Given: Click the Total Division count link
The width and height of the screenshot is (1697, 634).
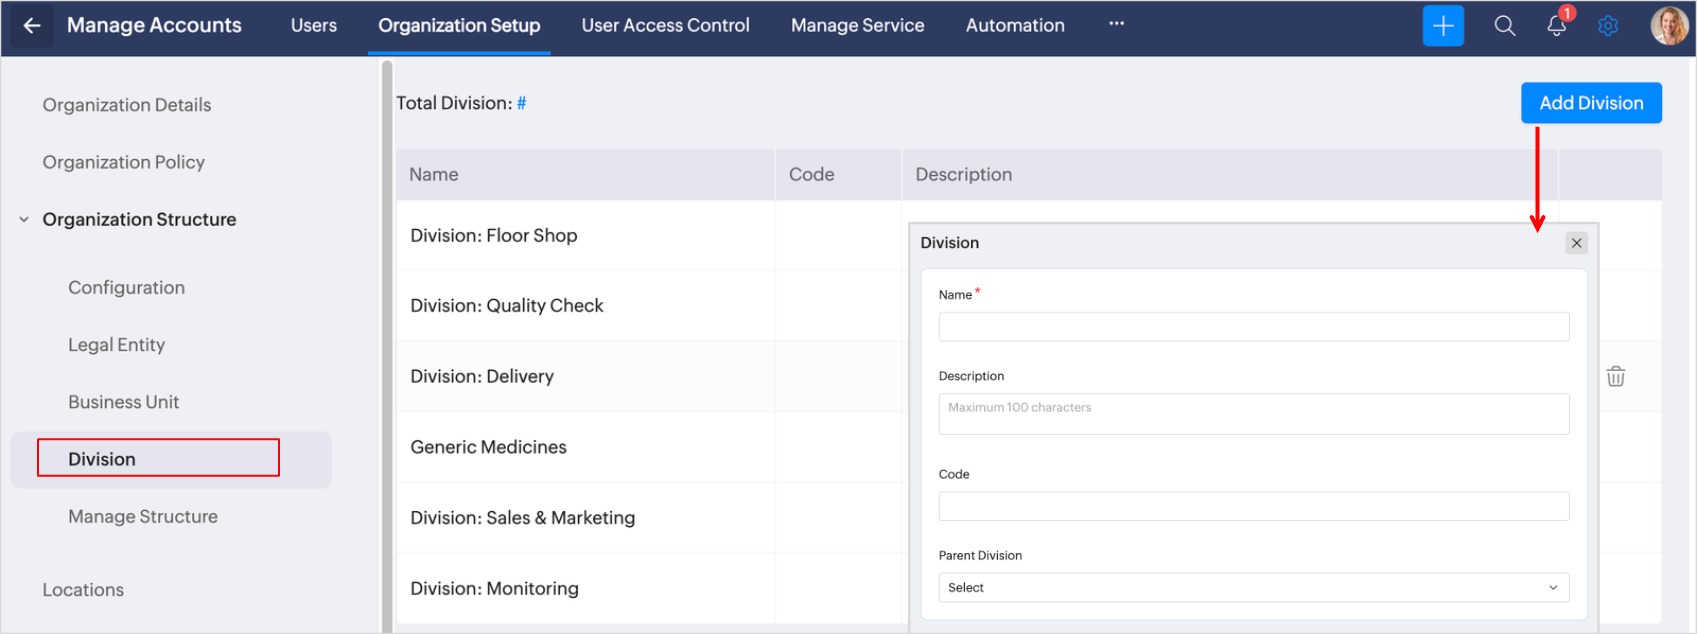Looking at the screenshot, I should (x=521, y=103).
